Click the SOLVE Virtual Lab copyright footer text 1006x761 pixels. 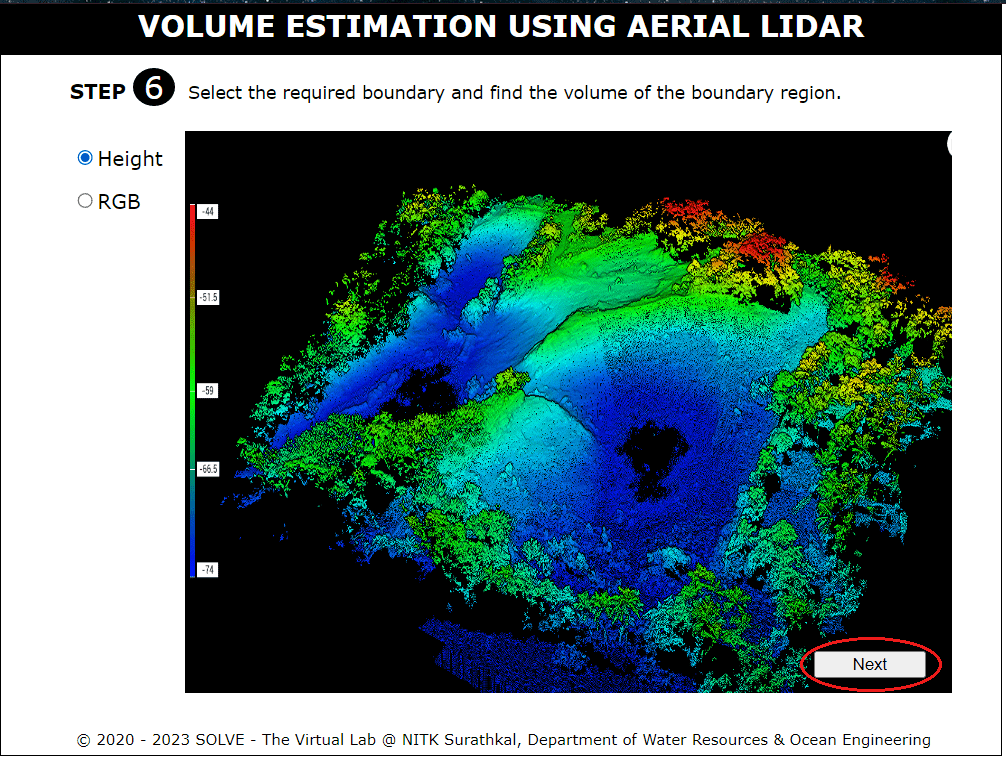[x=503, y=740]
